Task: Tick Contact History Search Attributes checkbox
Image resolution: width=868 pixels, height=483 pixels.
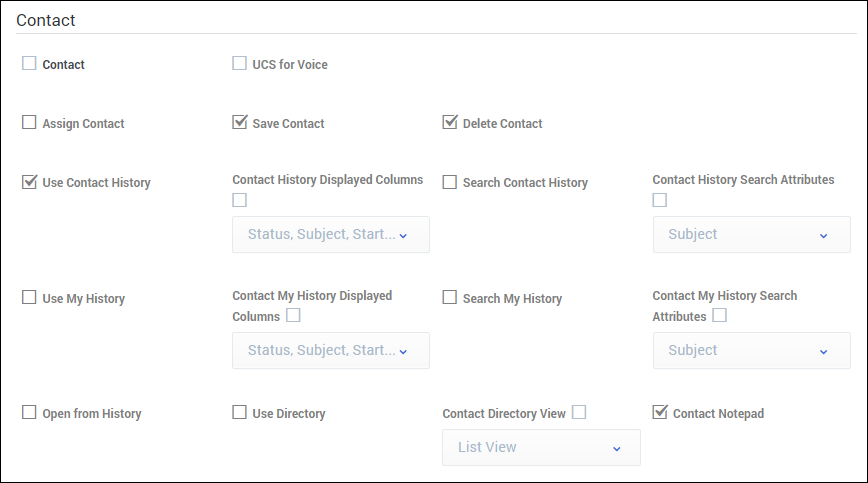Action: [659, 200]
